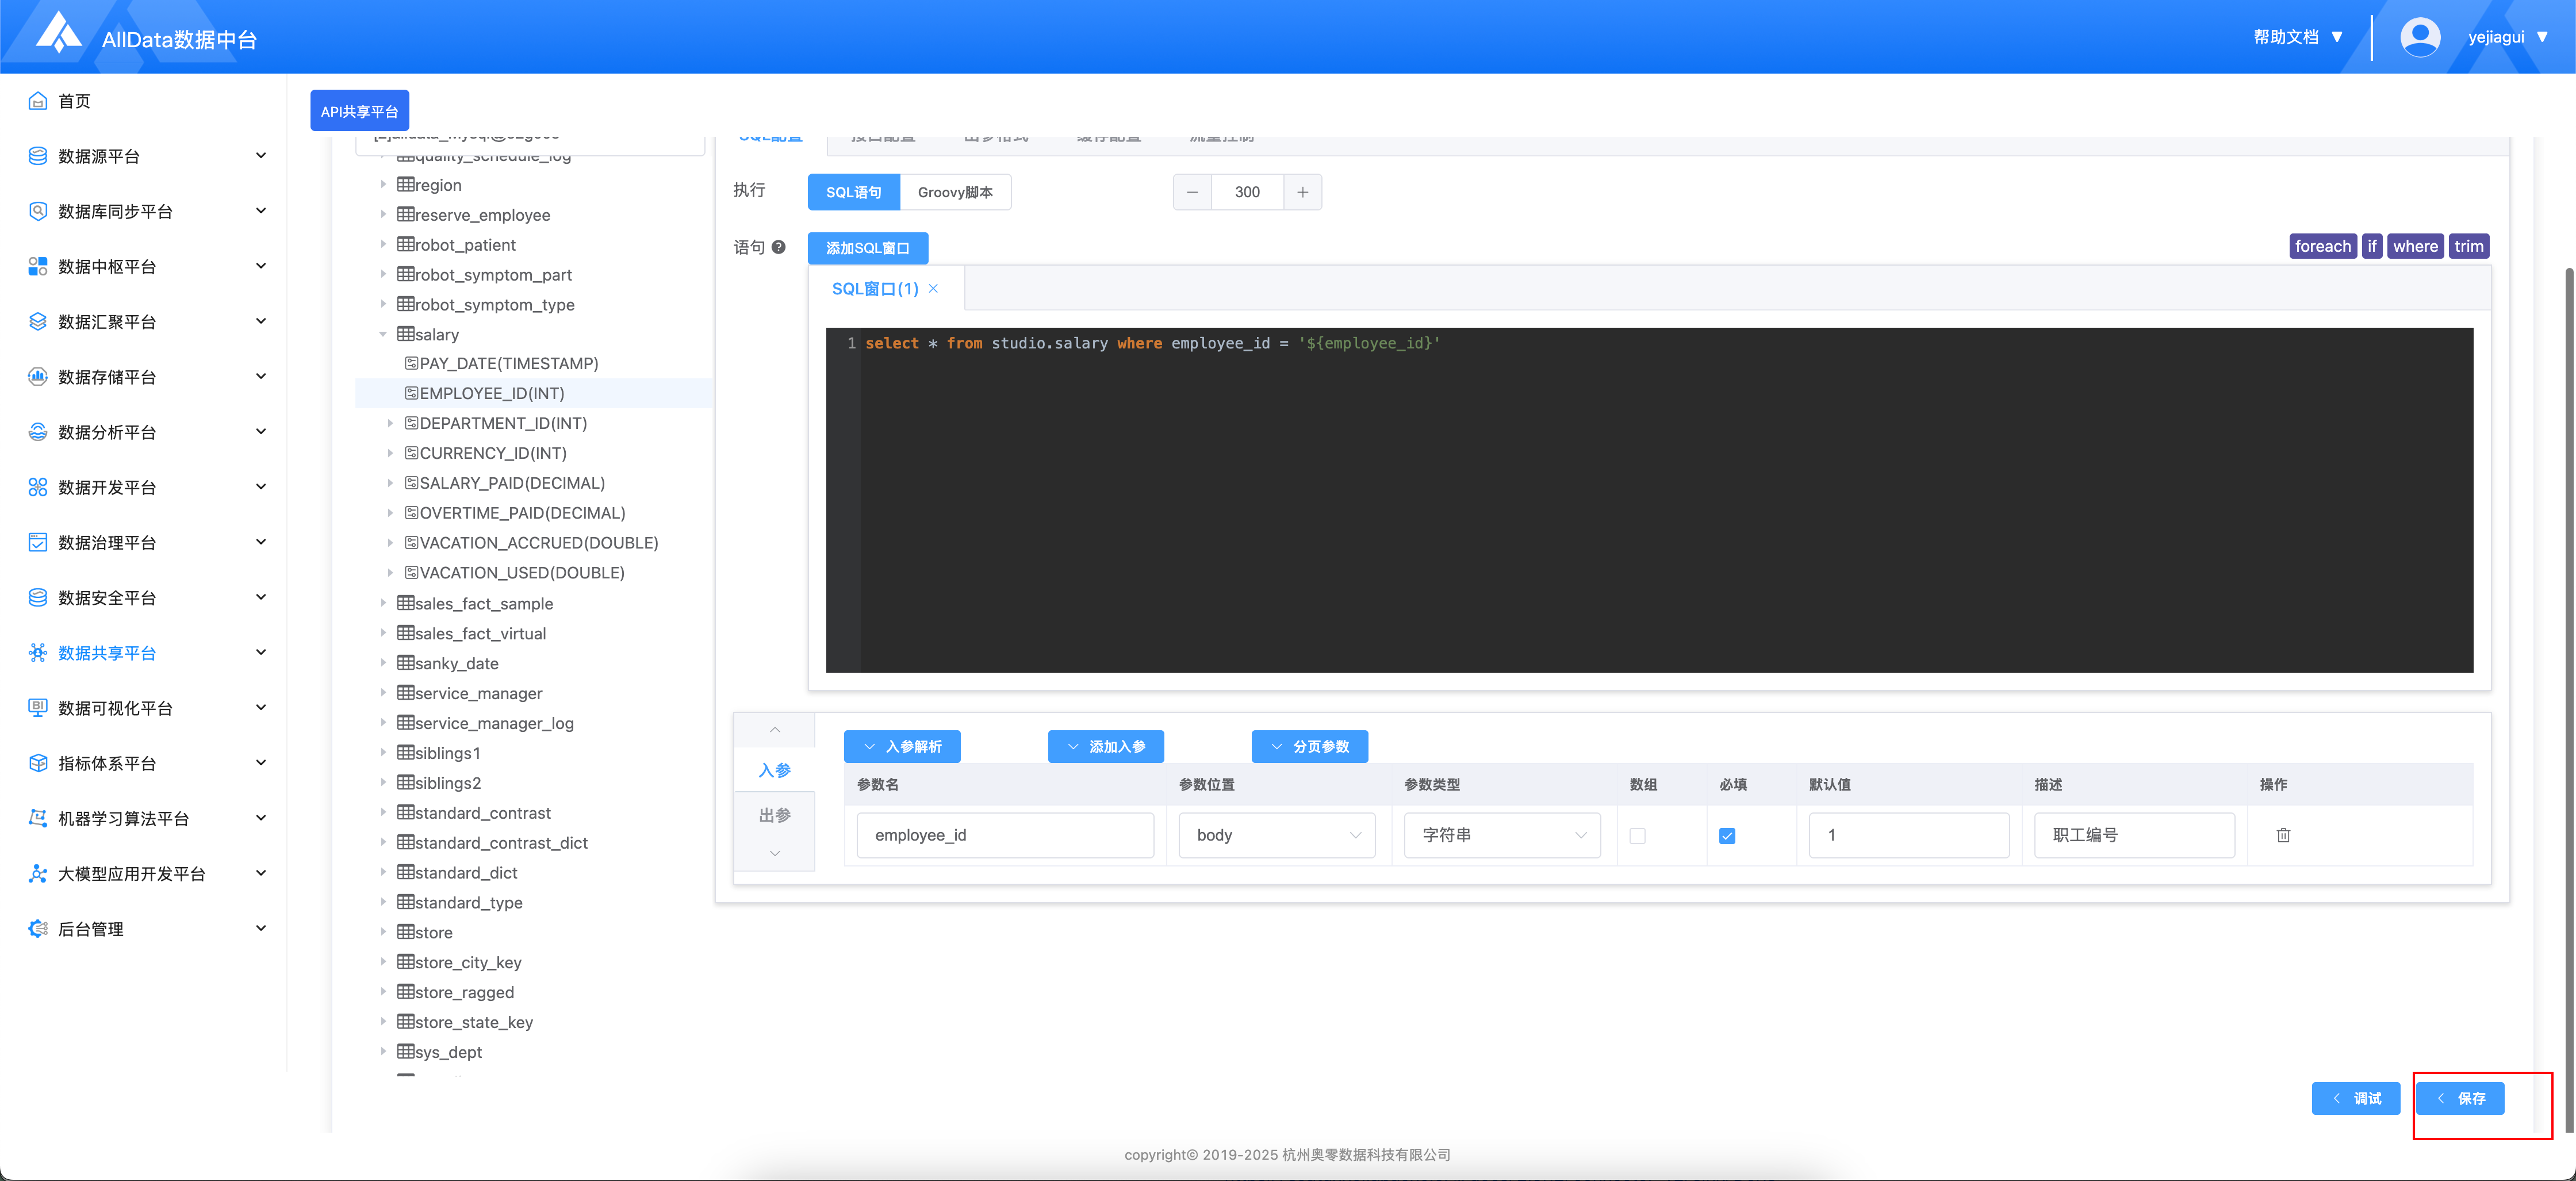Click the 机器学习算法平台 sidebar icon

click(x=37, y=818)
